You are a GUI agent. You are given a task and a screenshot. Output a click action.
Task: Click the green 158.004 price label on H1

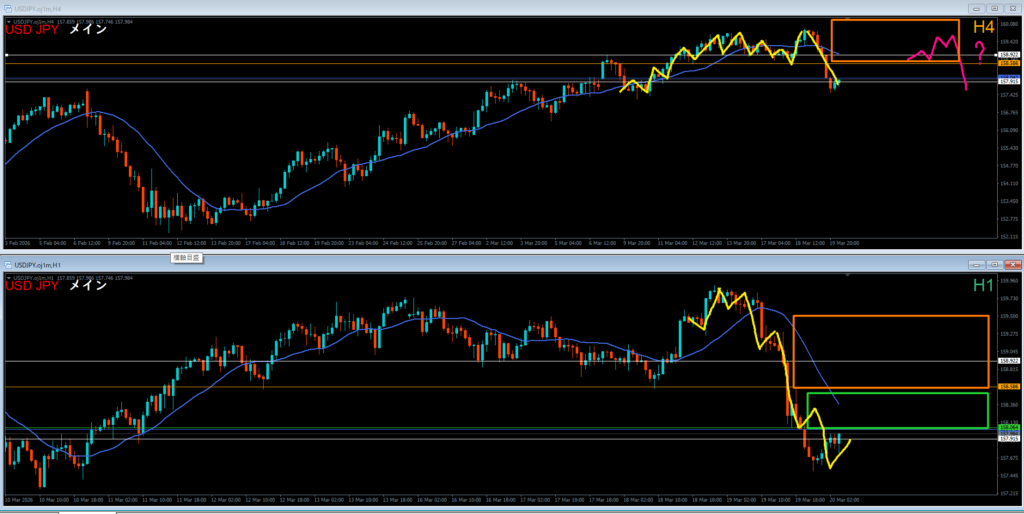1009,427
